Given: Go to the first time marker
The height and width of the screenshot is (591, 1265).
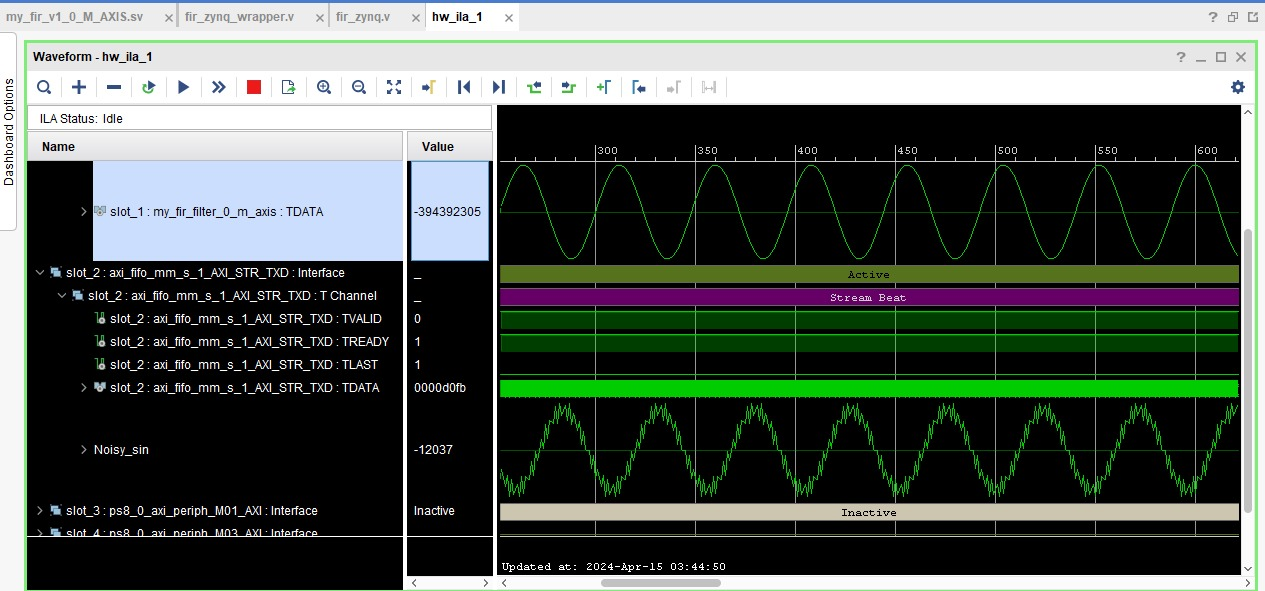Looking at the screenshot, I should click(464, 87).
